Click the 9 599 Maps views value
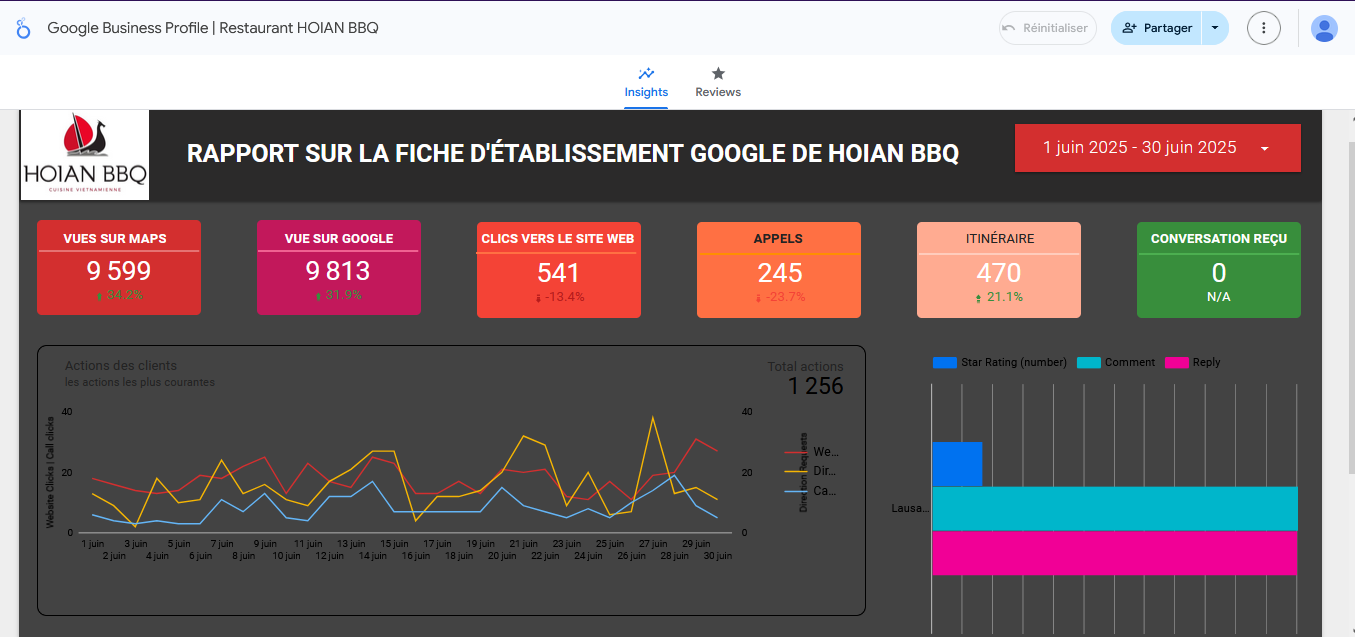This screenshot has height=637, width=1355. tap(119, 271)
